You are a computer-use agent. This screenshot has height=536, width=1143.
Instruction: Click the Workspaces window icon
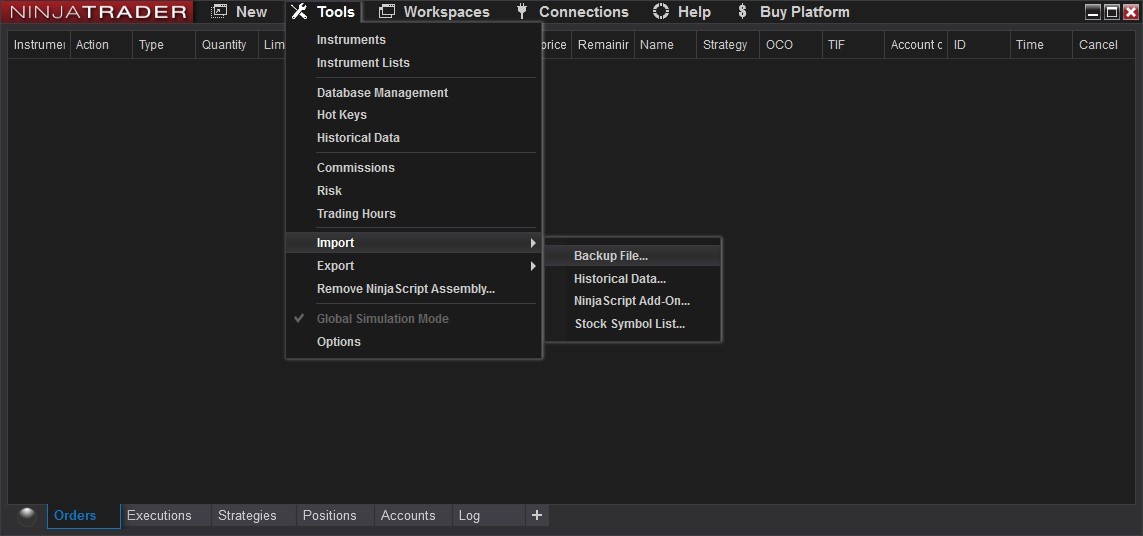tap(387, 12)
